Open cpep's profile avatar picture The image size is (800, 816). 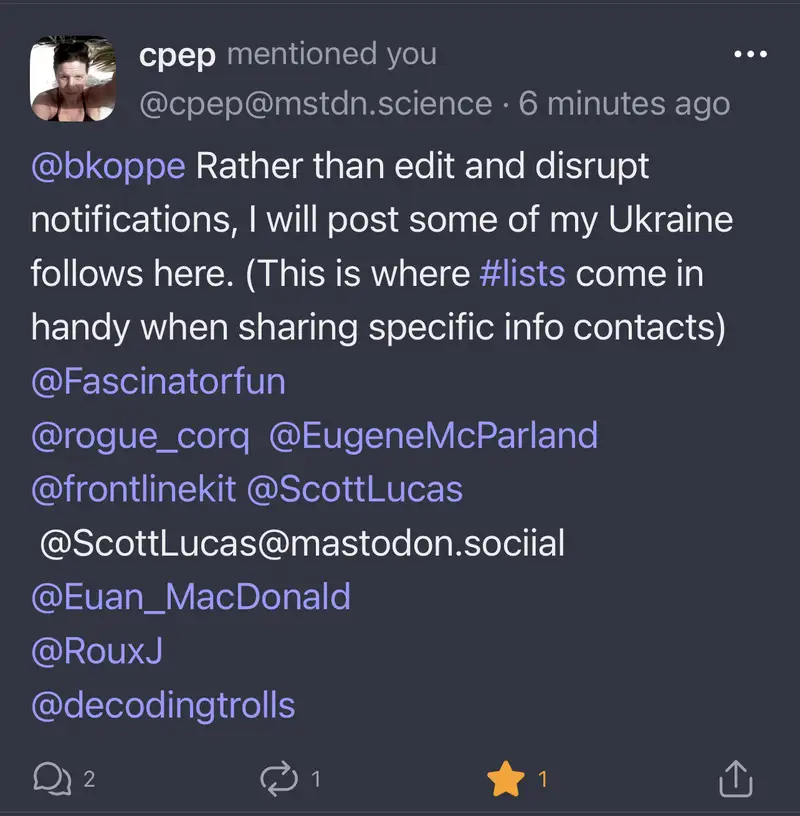pos(73,79)
